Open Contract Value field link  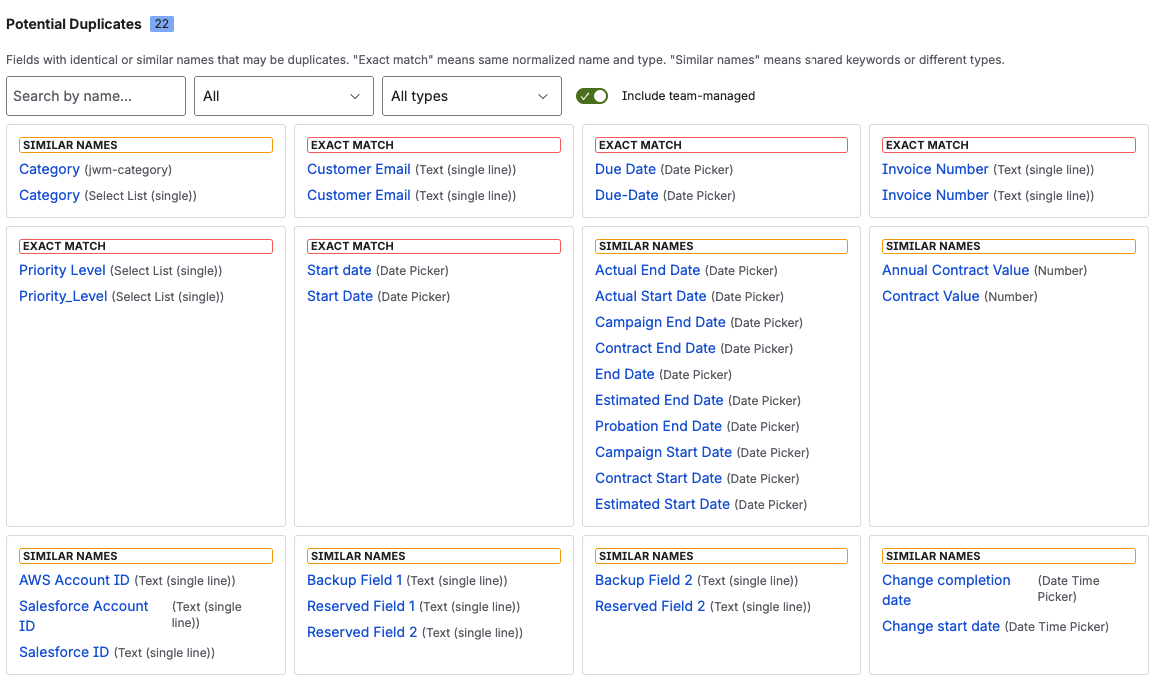(930, 296)
